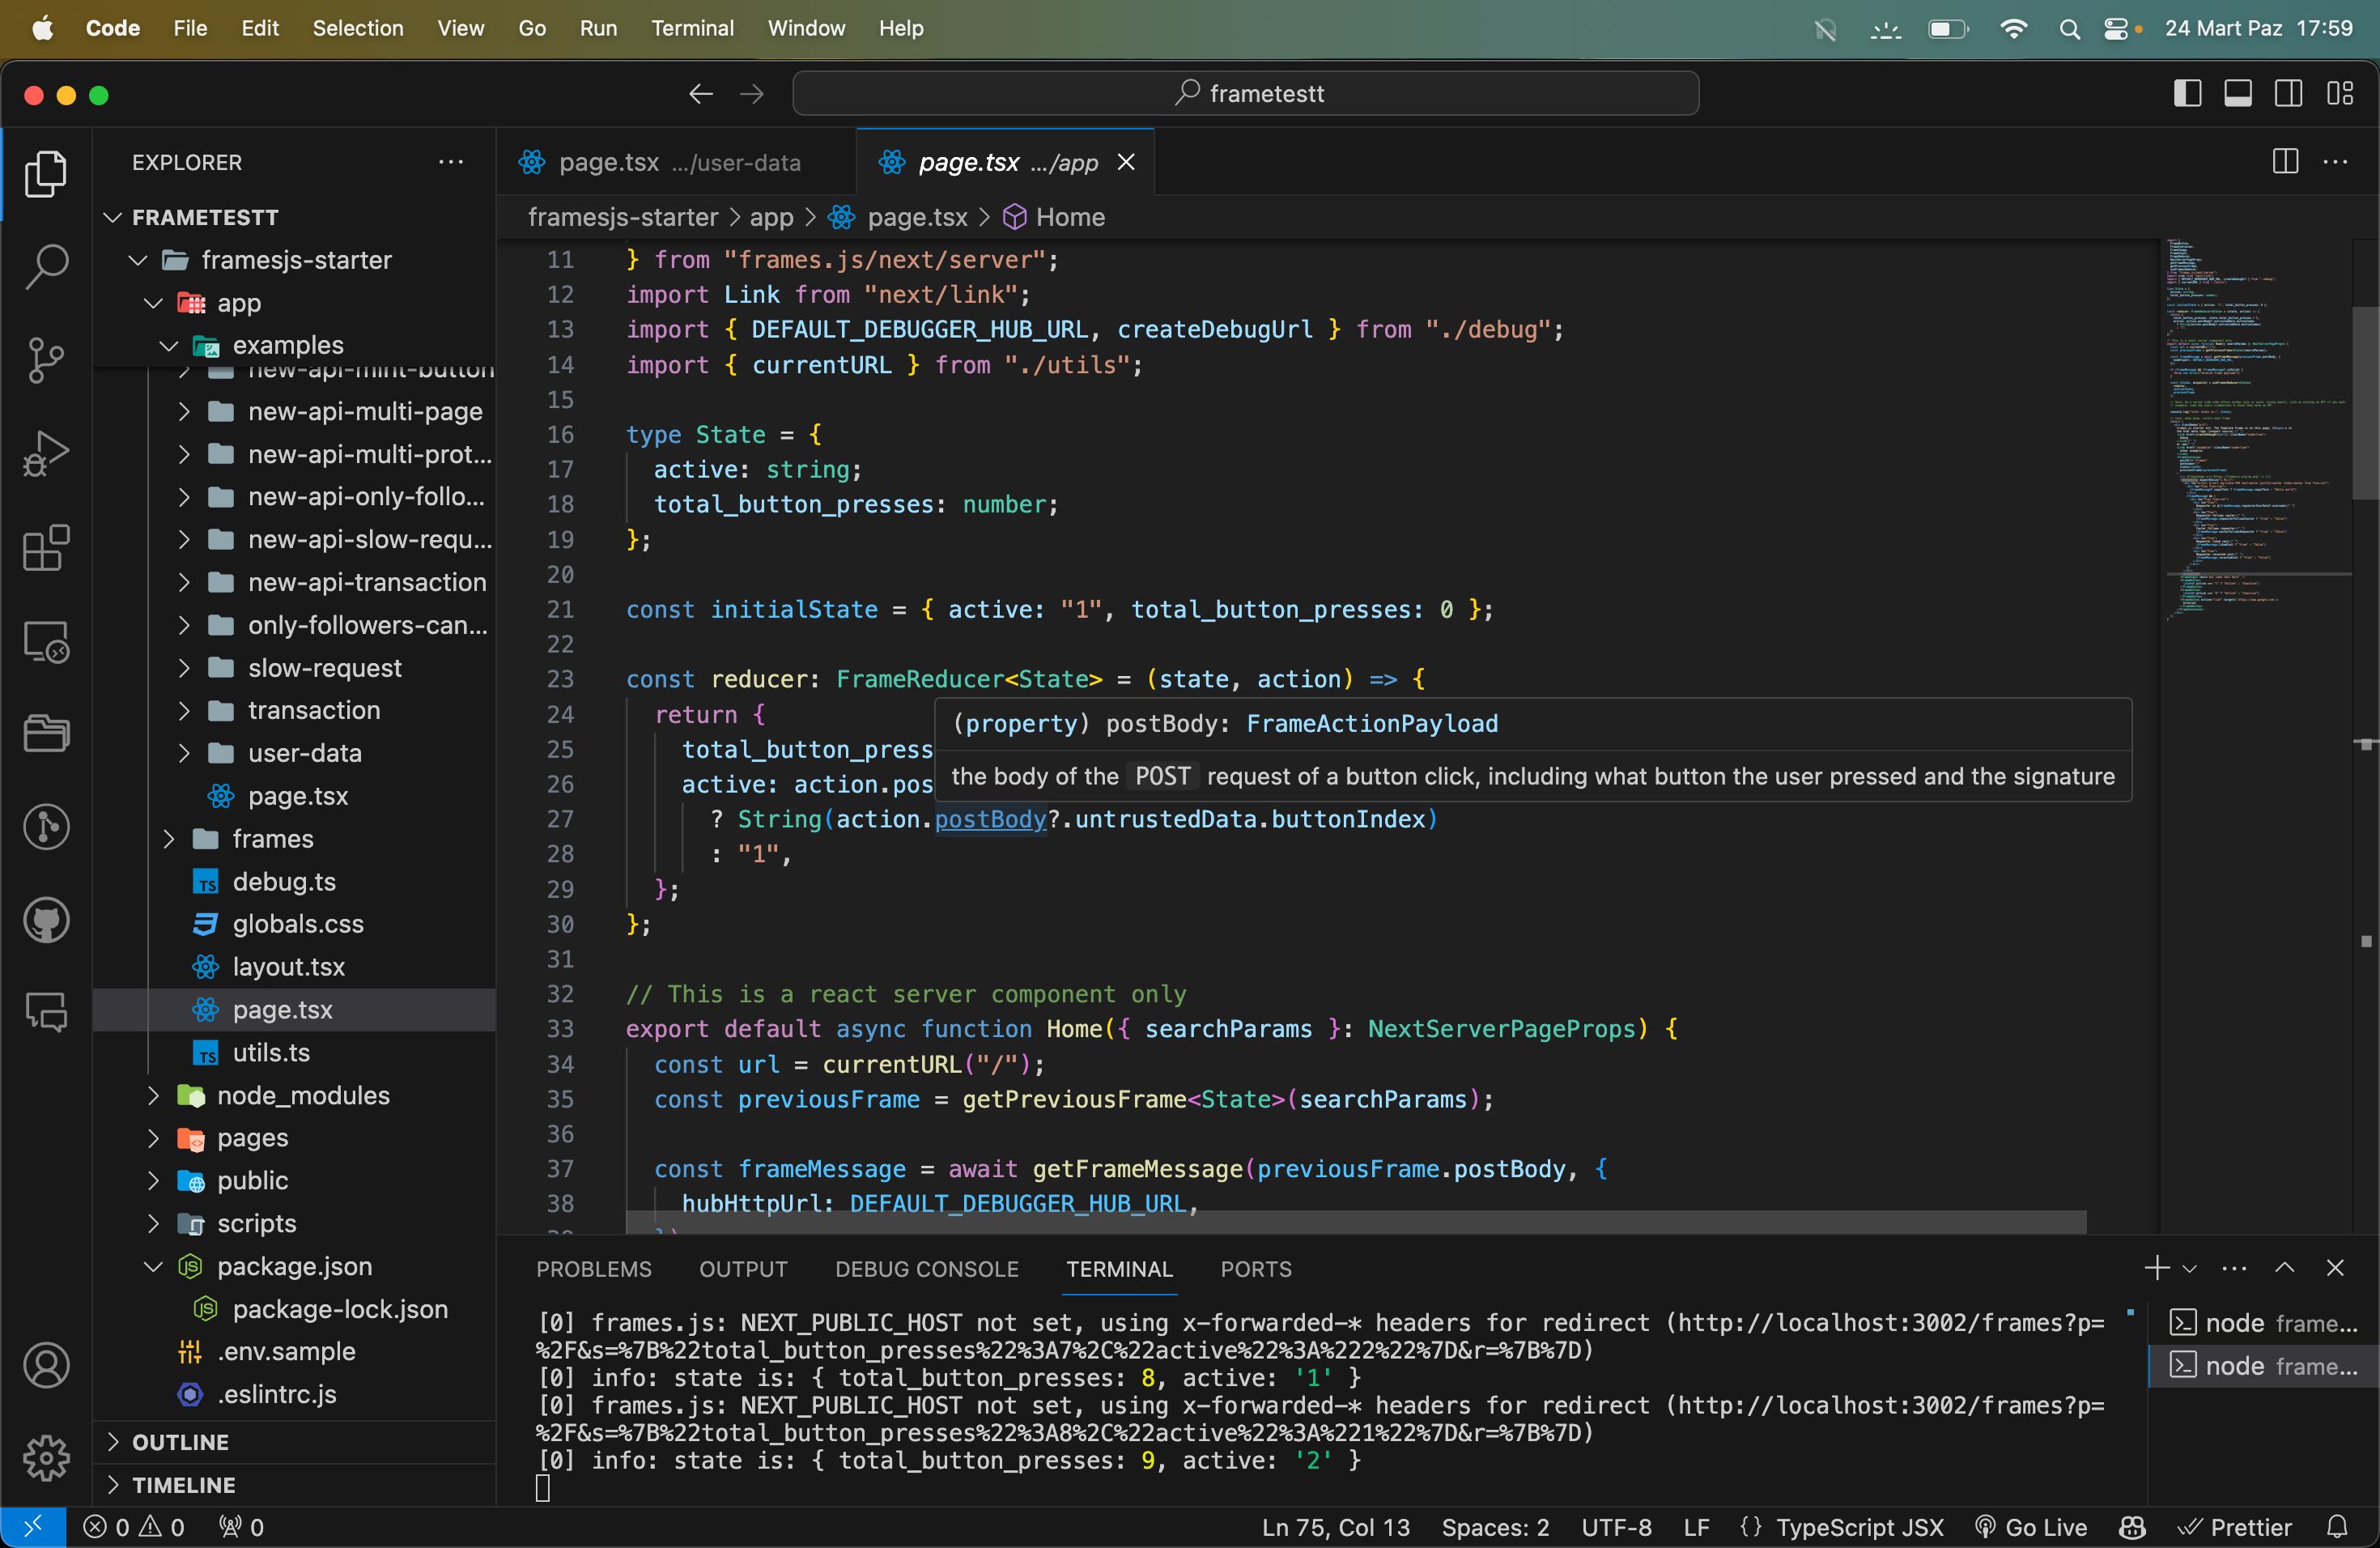Viewport: 2380px width, 1548px height.
Task: Open the Run and Debug view
Action: point(46,453)
